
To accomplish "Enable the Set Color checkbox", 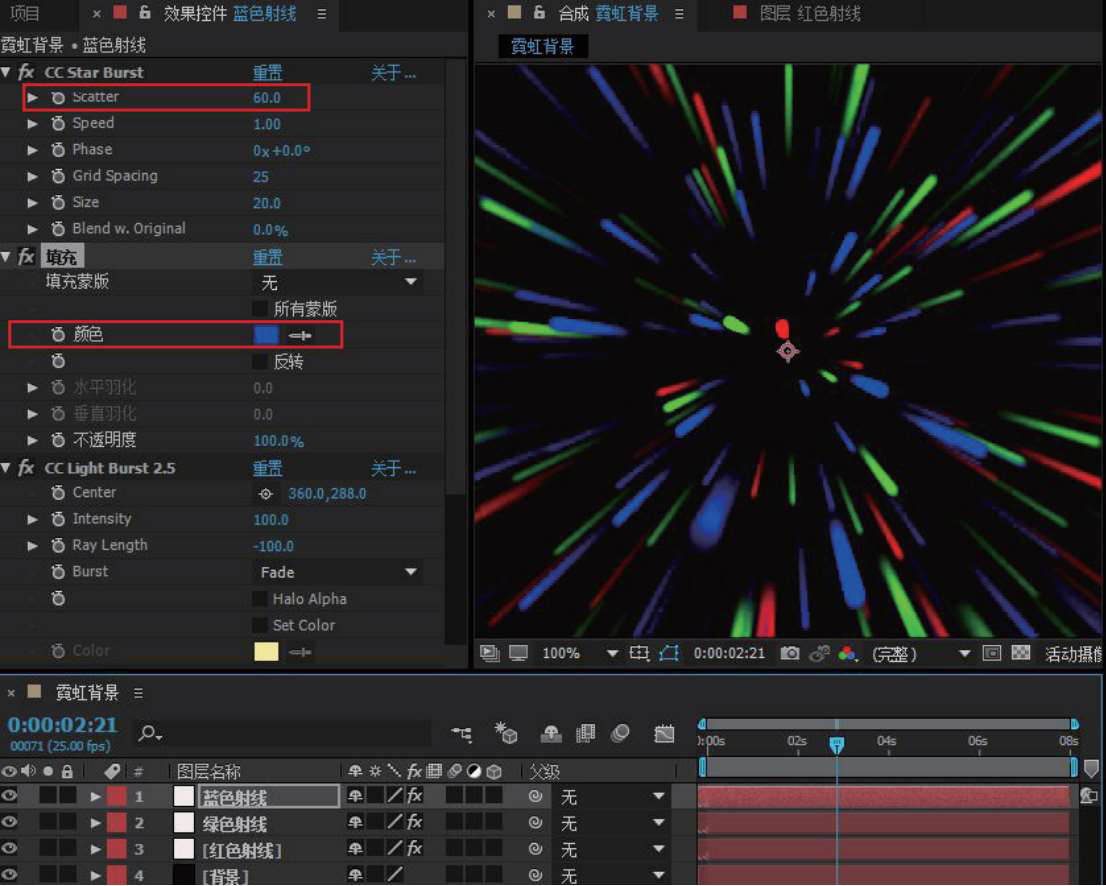I will (260, 625).
